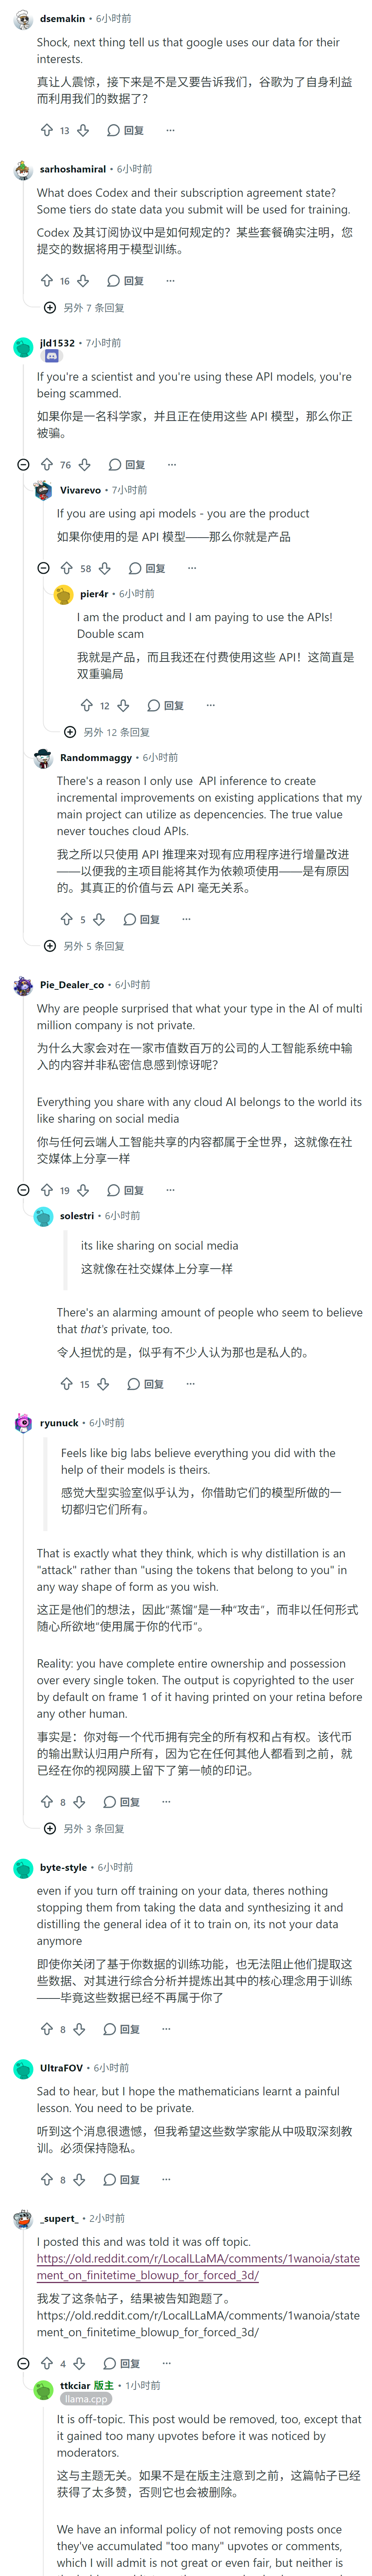
Task: Expand the 12 more replies under pier4r
Action: pyautogui.click(x=107, y=732)
